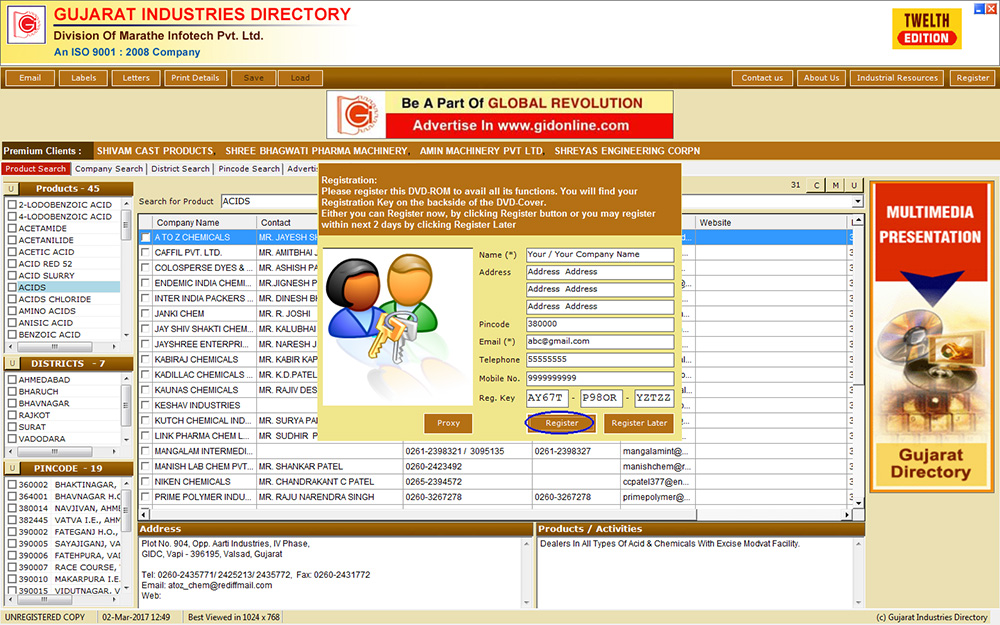Click ACID SLURRY in the products list
The image size is (1000, 625).
click(x=47, y=276)
